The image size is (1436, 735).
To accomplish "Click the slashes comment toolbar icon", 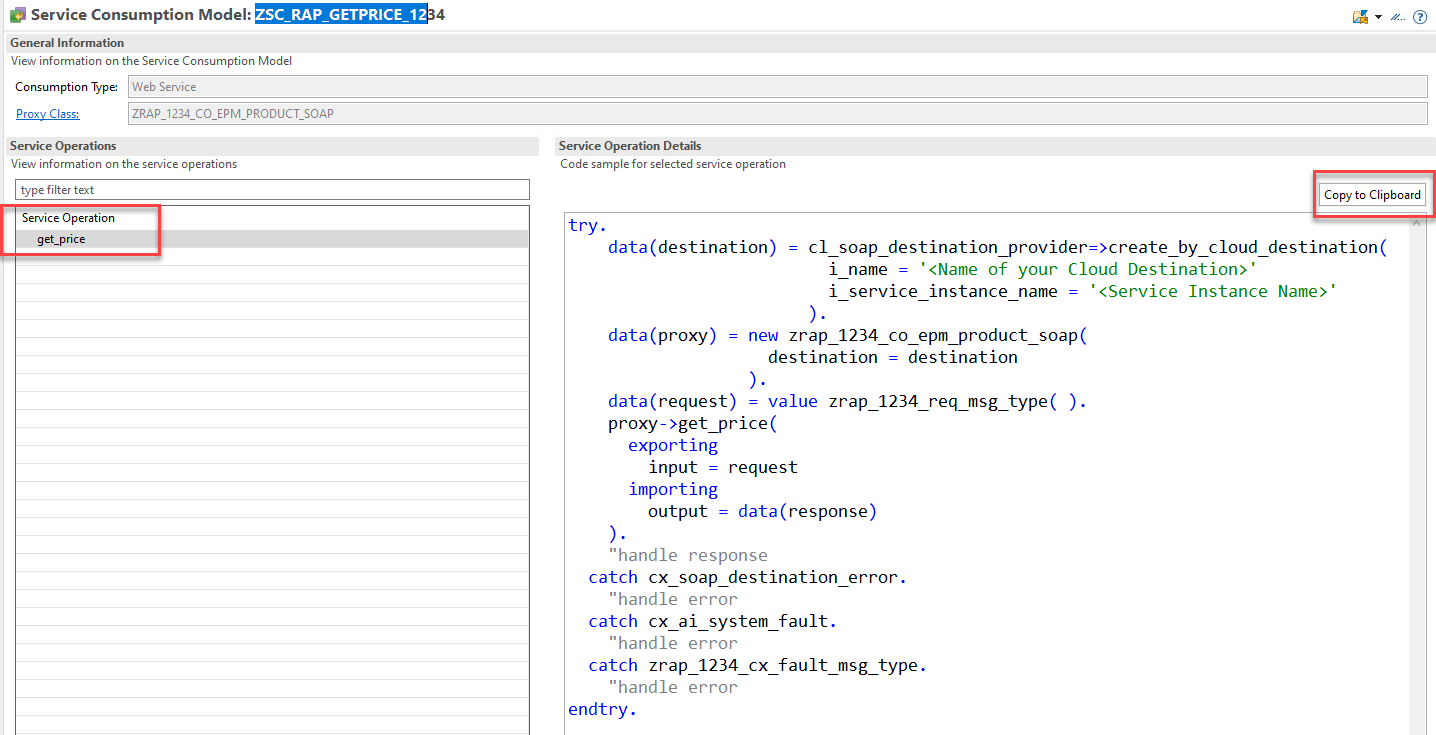I will pos(1397,17).
